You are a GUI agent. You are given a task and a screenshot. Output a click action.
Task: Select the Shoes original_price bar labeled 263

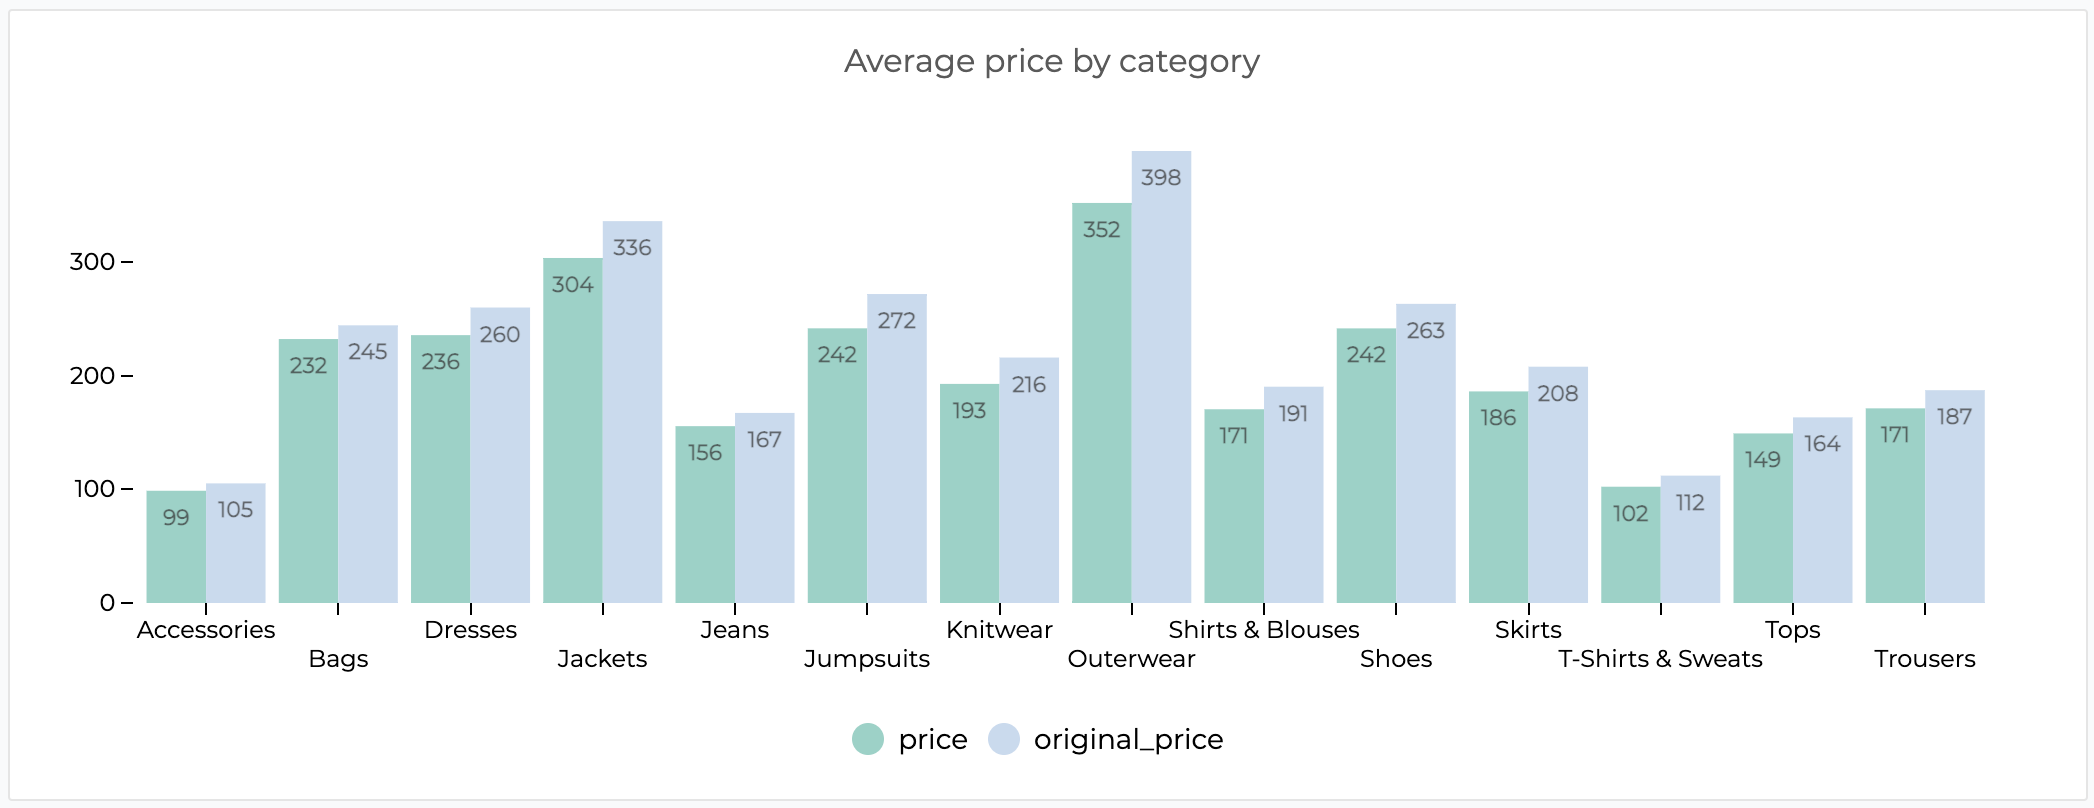(1426, 455)
